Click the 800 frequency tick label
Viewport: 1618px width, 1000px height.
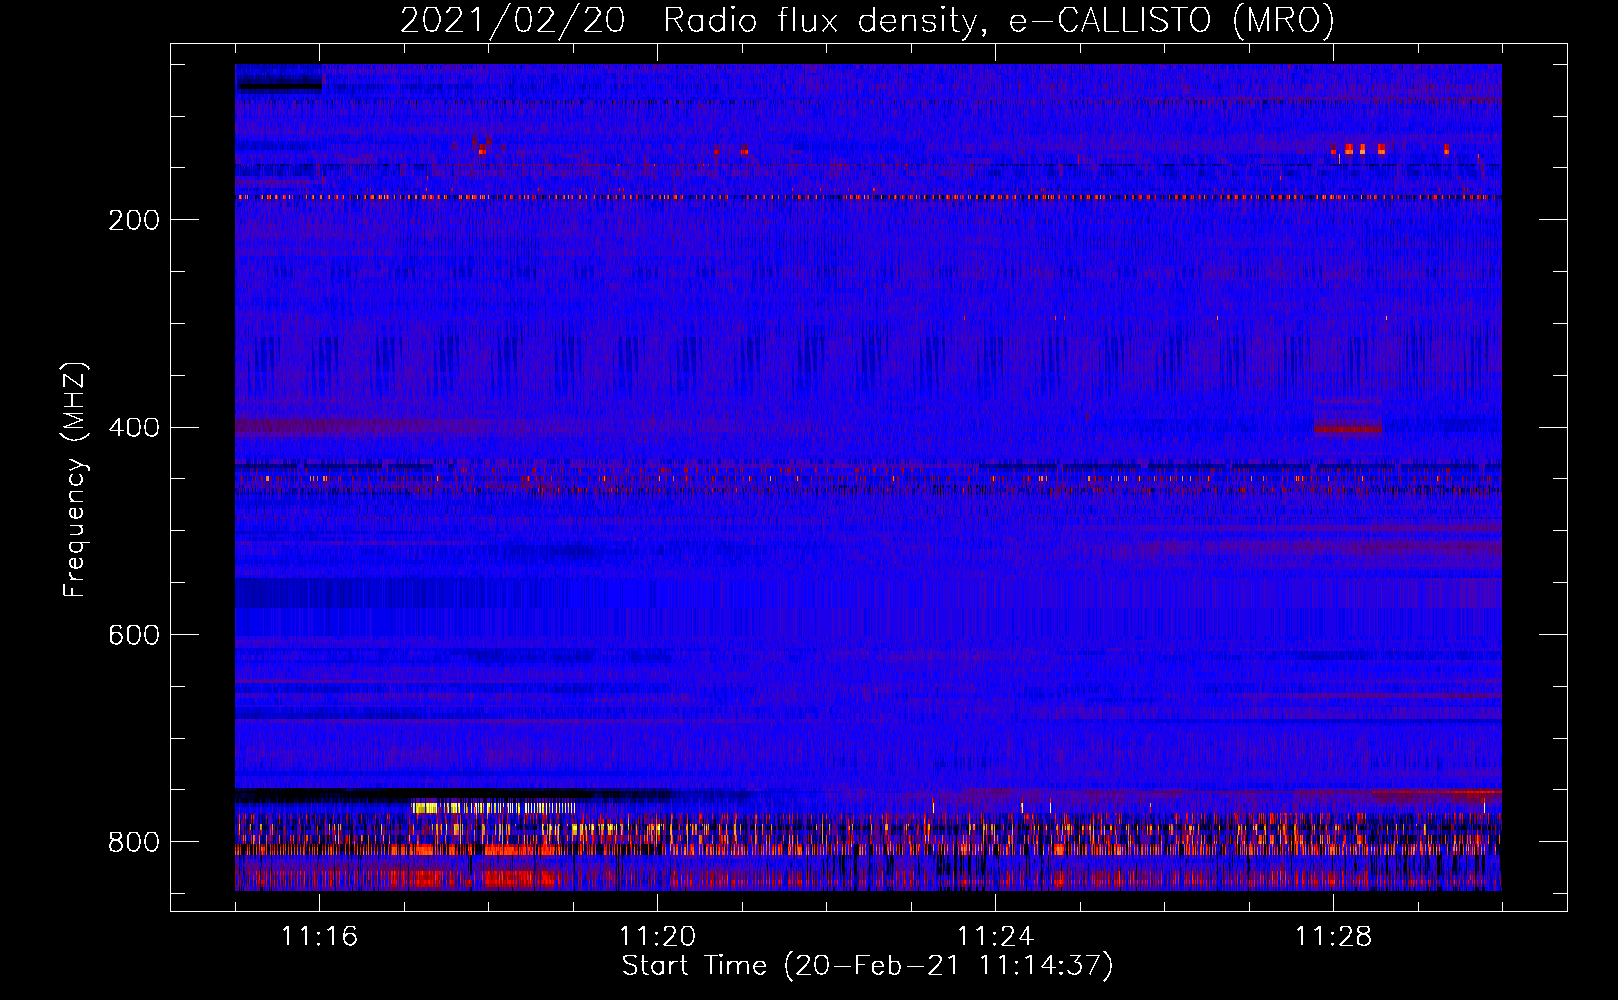click(134, 843)
